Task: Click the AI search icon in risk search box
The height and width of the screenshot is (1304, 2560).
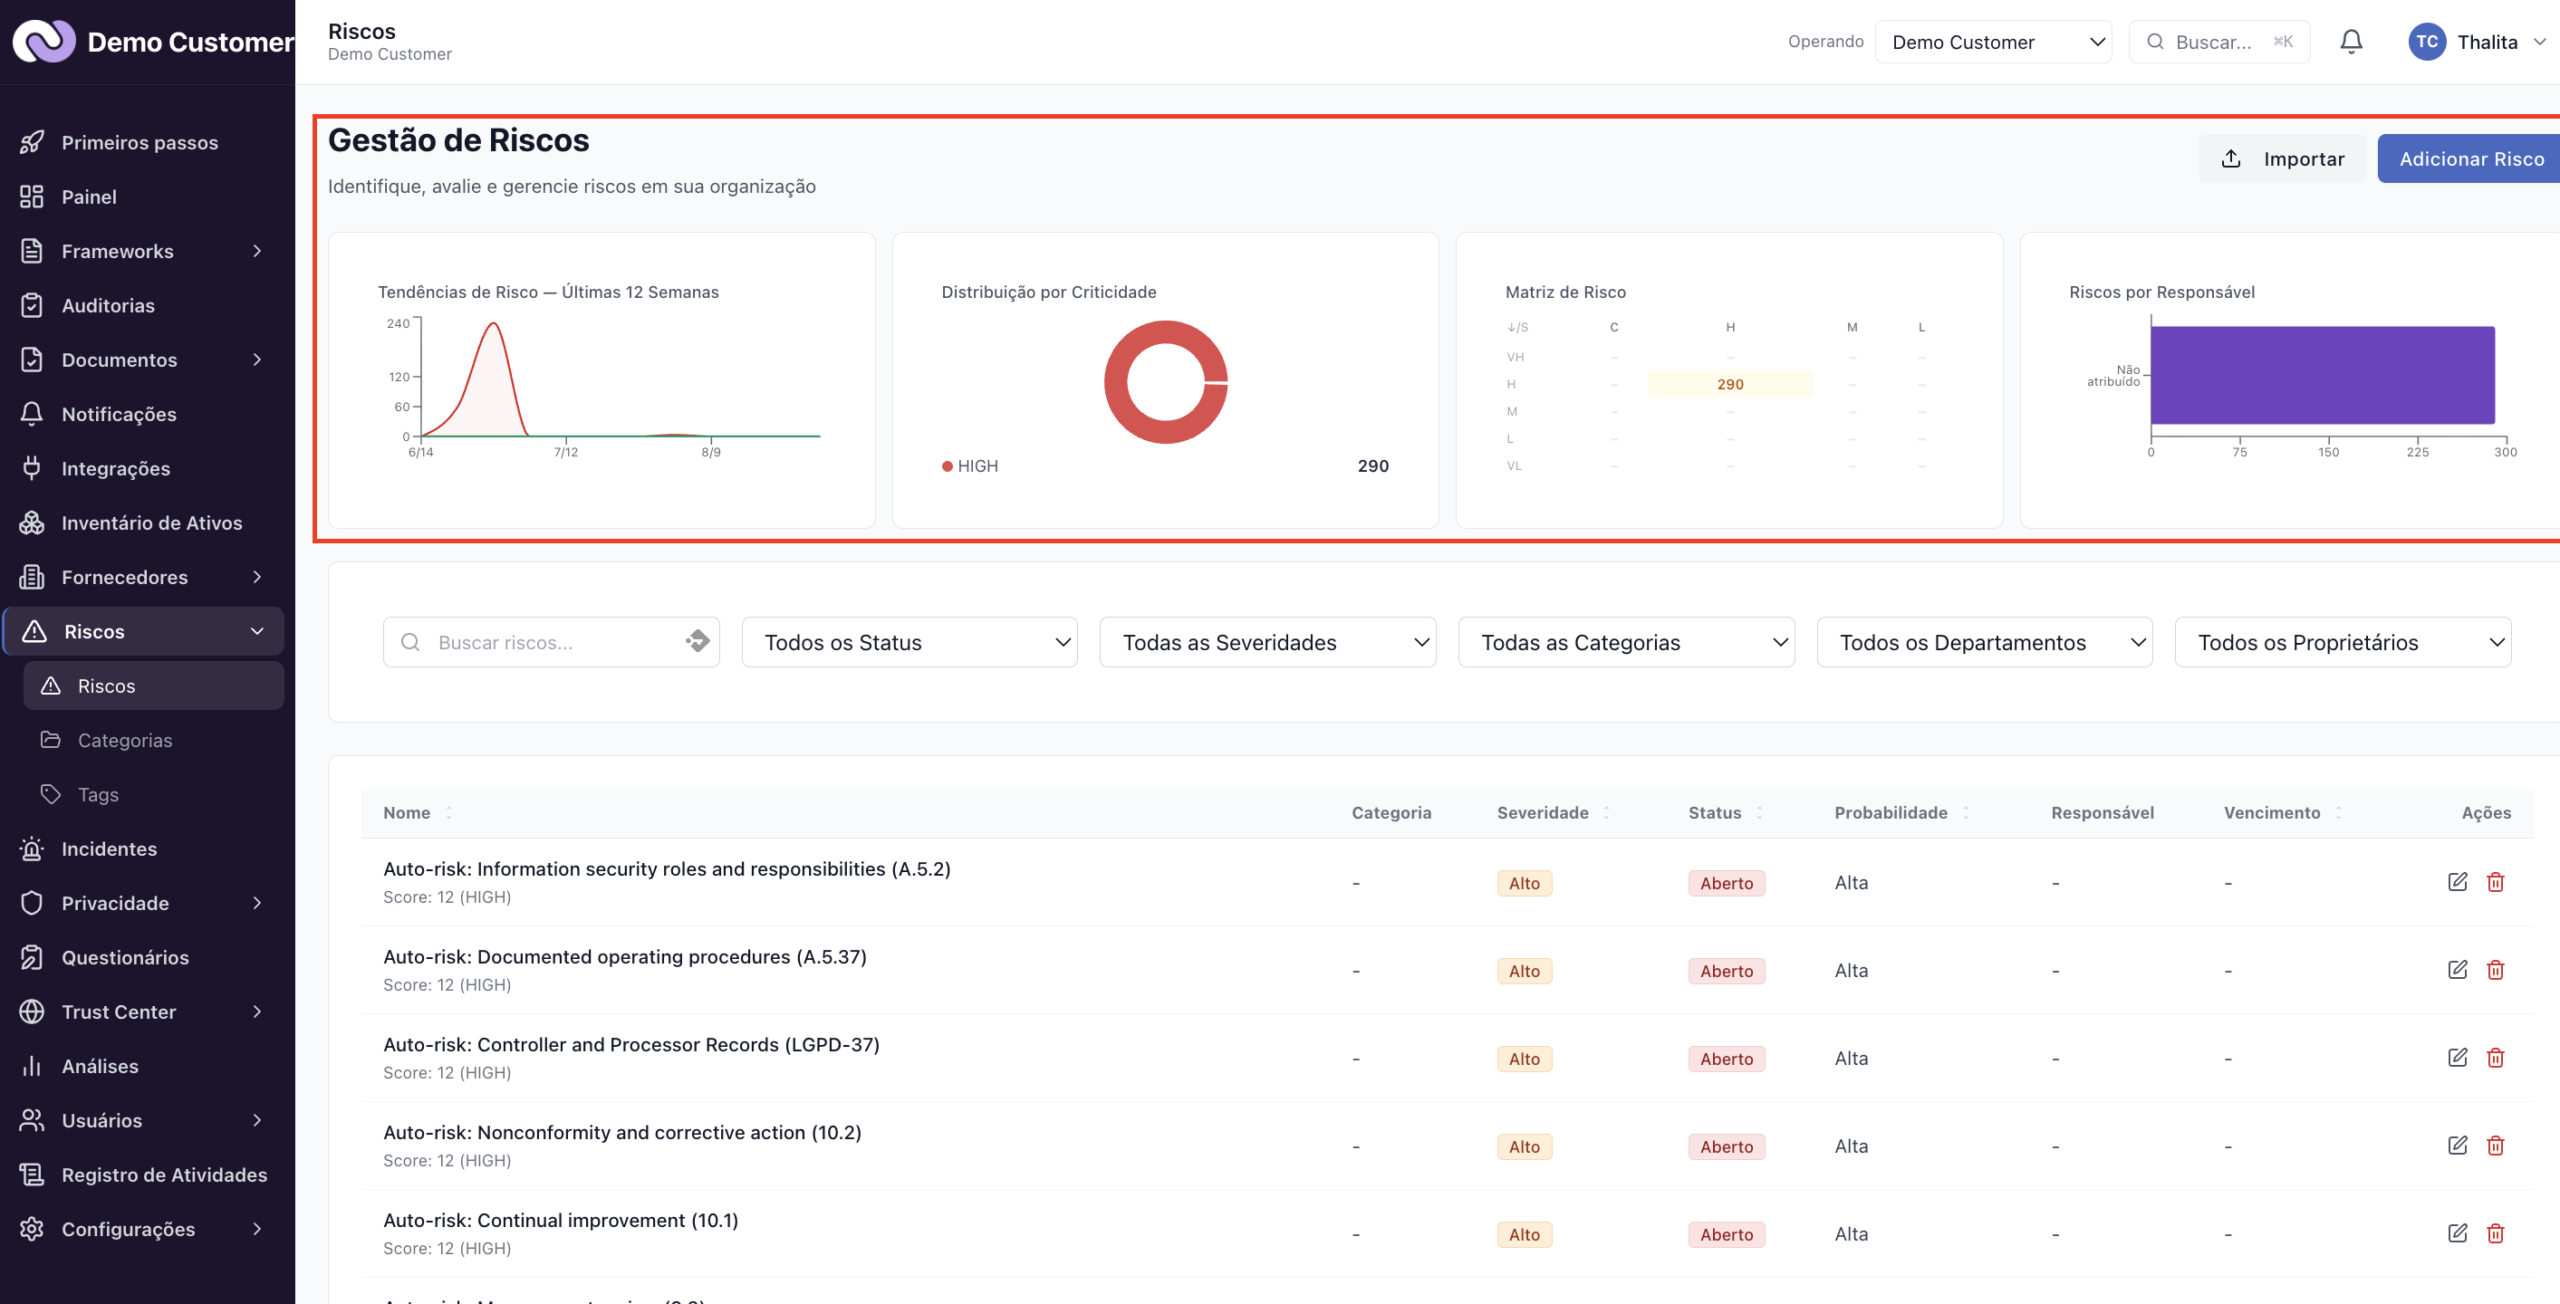Action: point(697,641)
